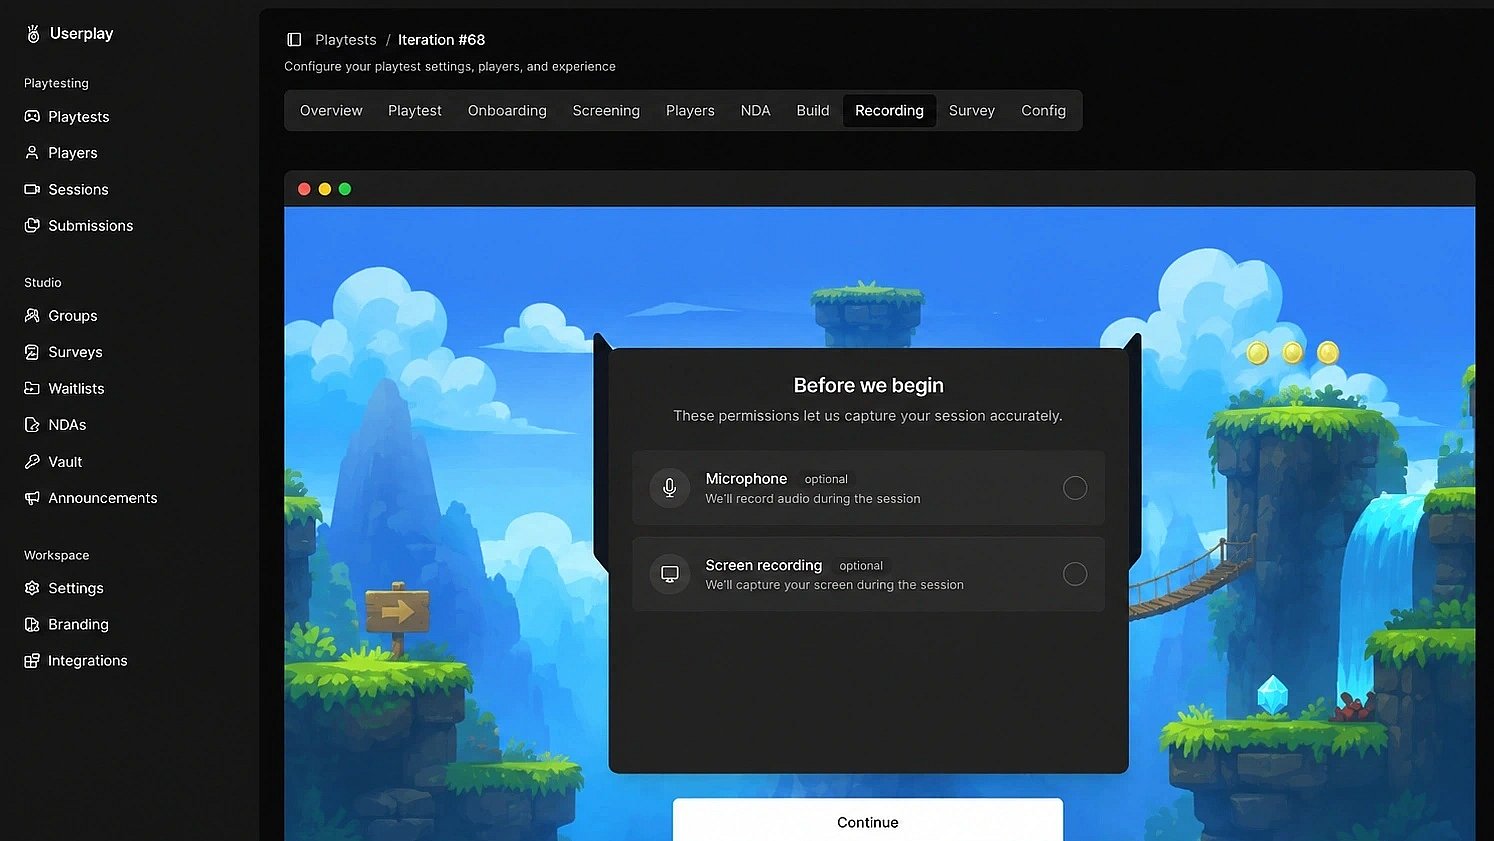
Task: Open Playtests in the sidebar
Action: 79,117
